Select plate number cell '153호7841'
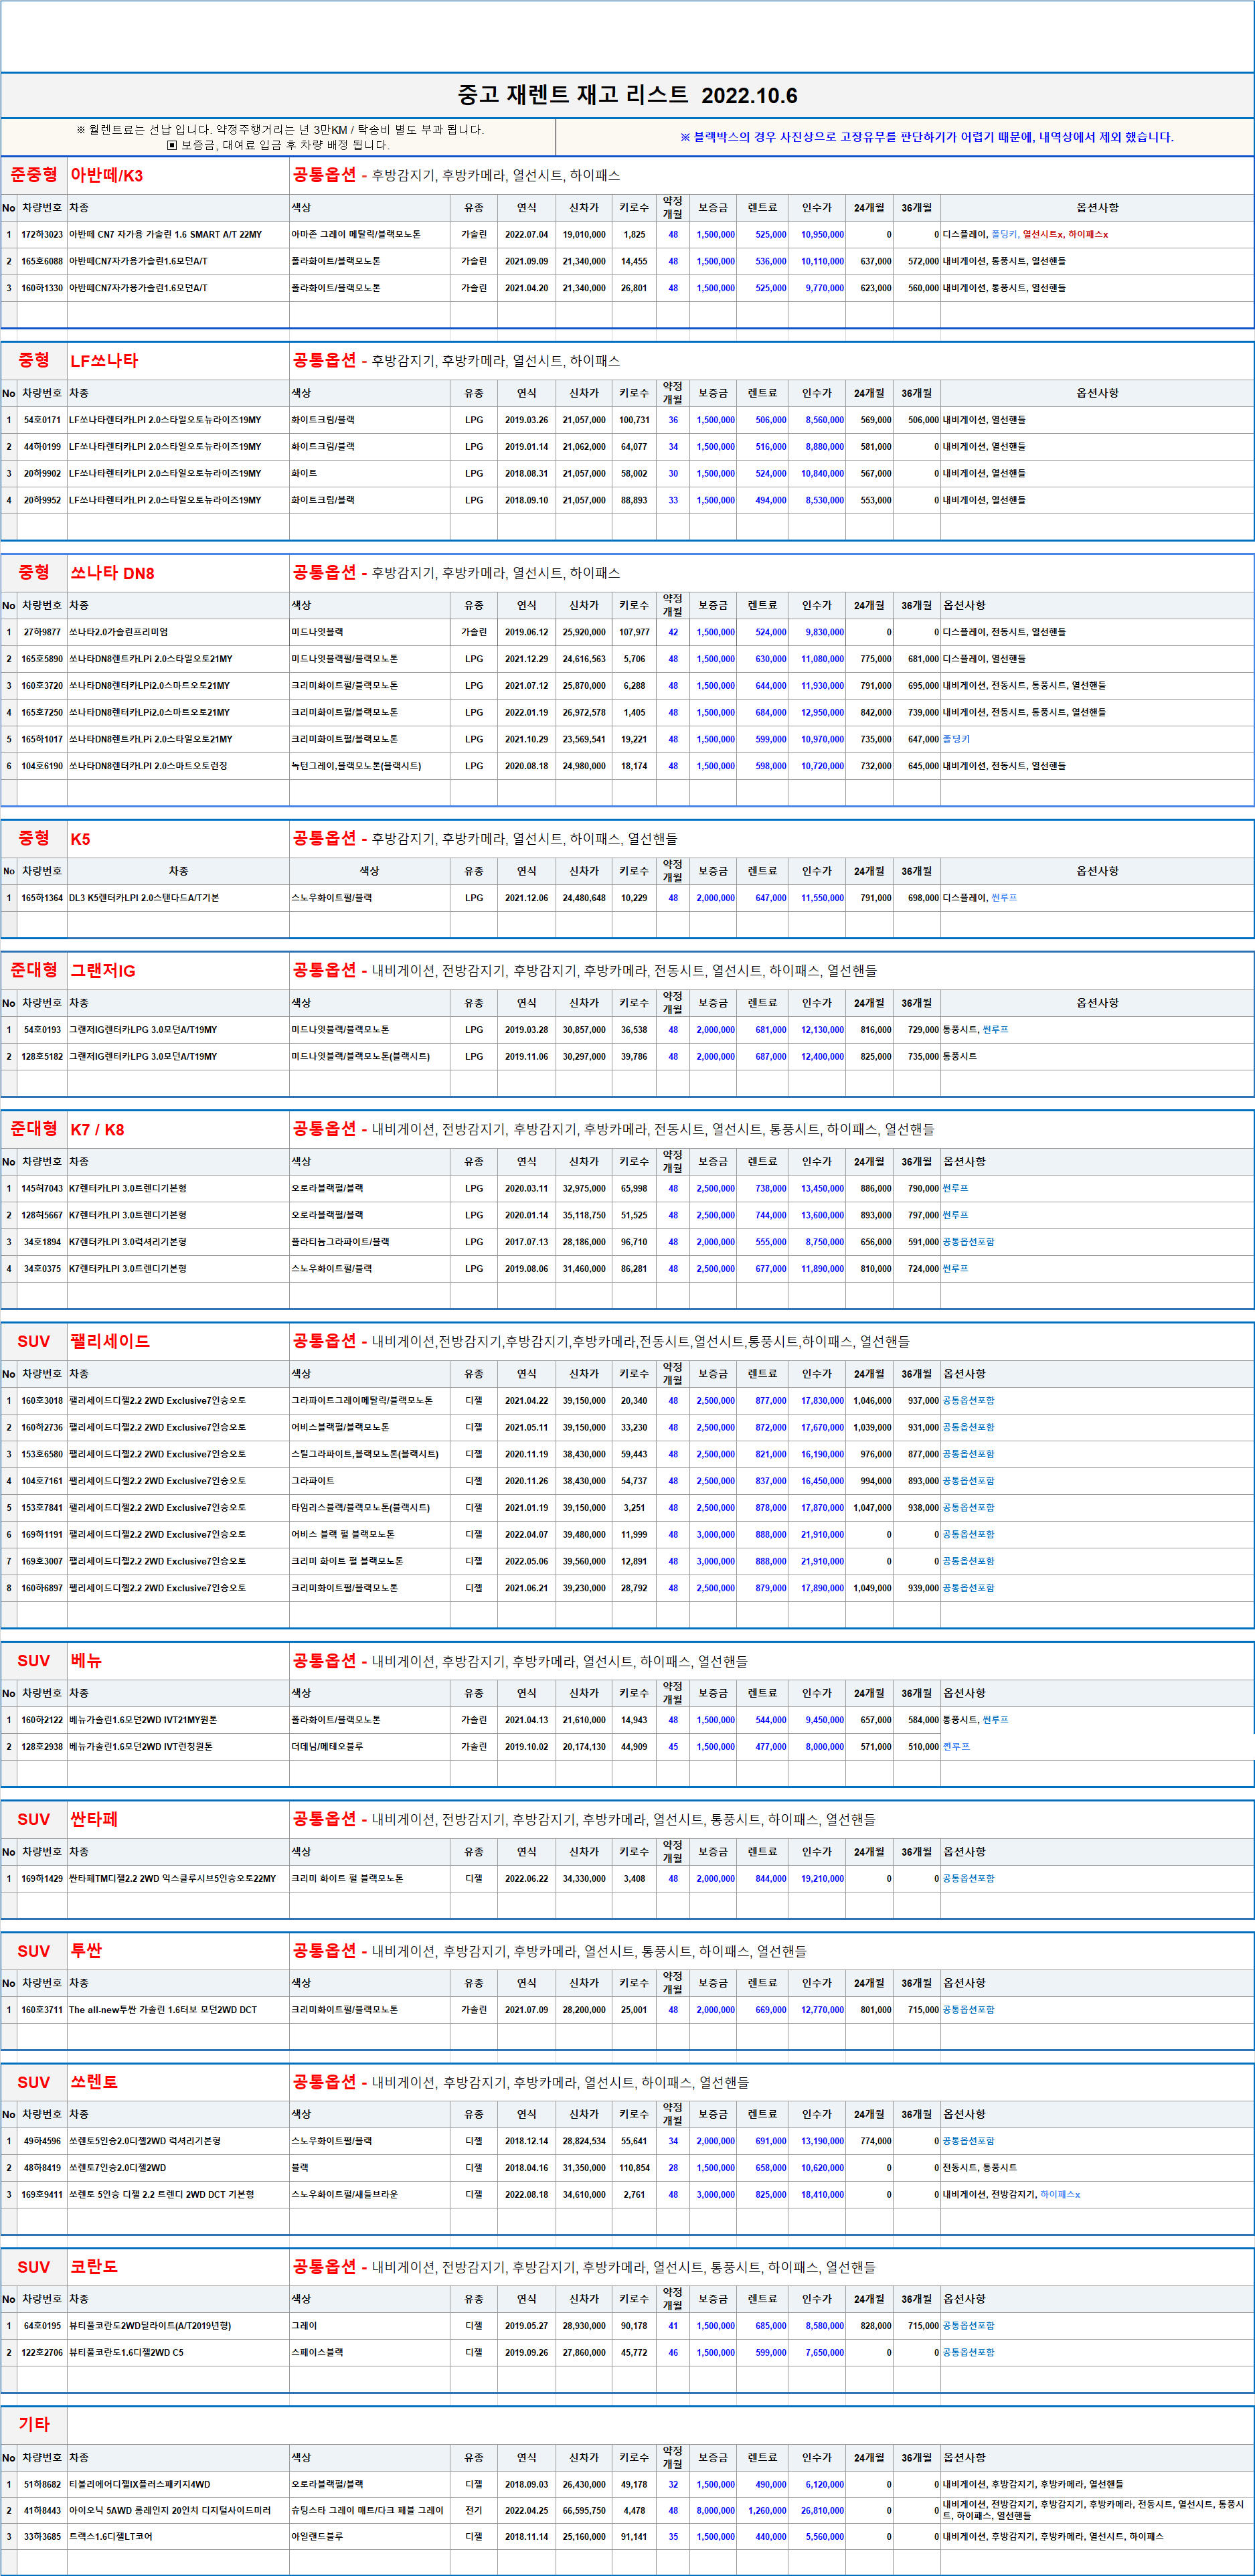Image resolution: width=1255 pixels, height=2576 pixels. pos(42,1507)
